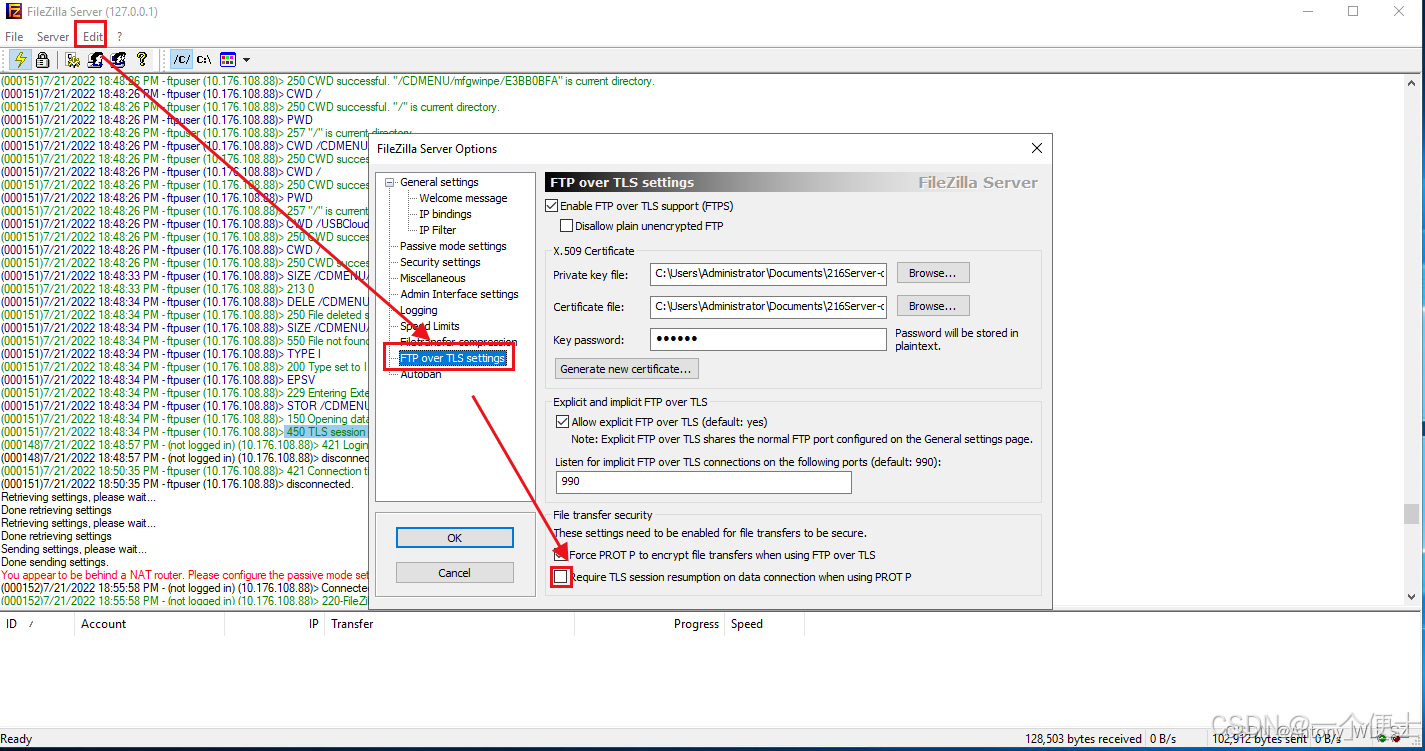Select General settings in the options tree
This screenshot has width=1425, height=751.
pyautogui.click(x=439, y=182)
